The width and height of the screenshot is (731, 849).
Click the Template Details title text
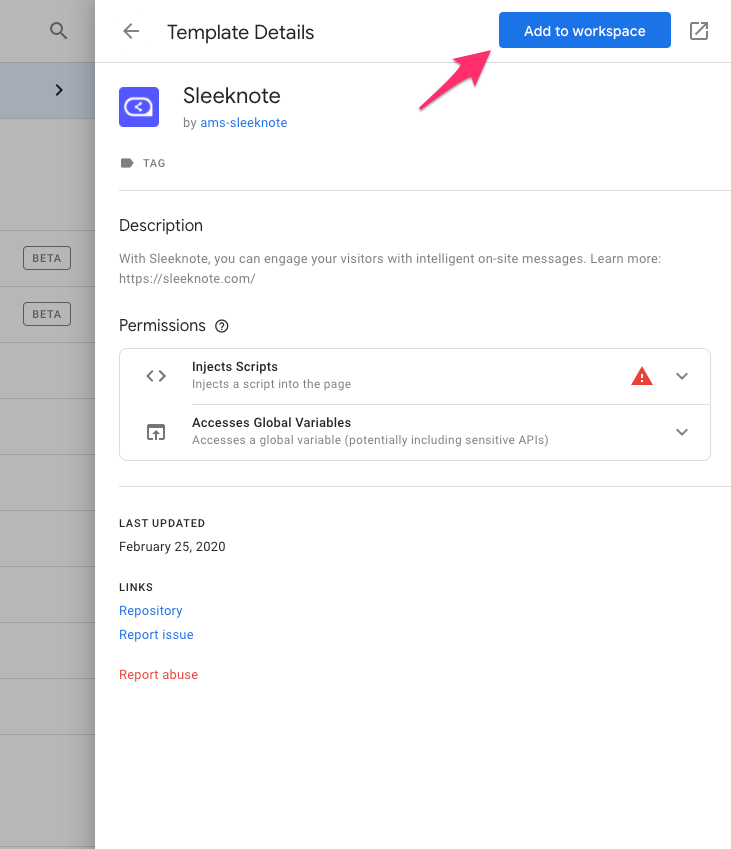pos(240,32)
